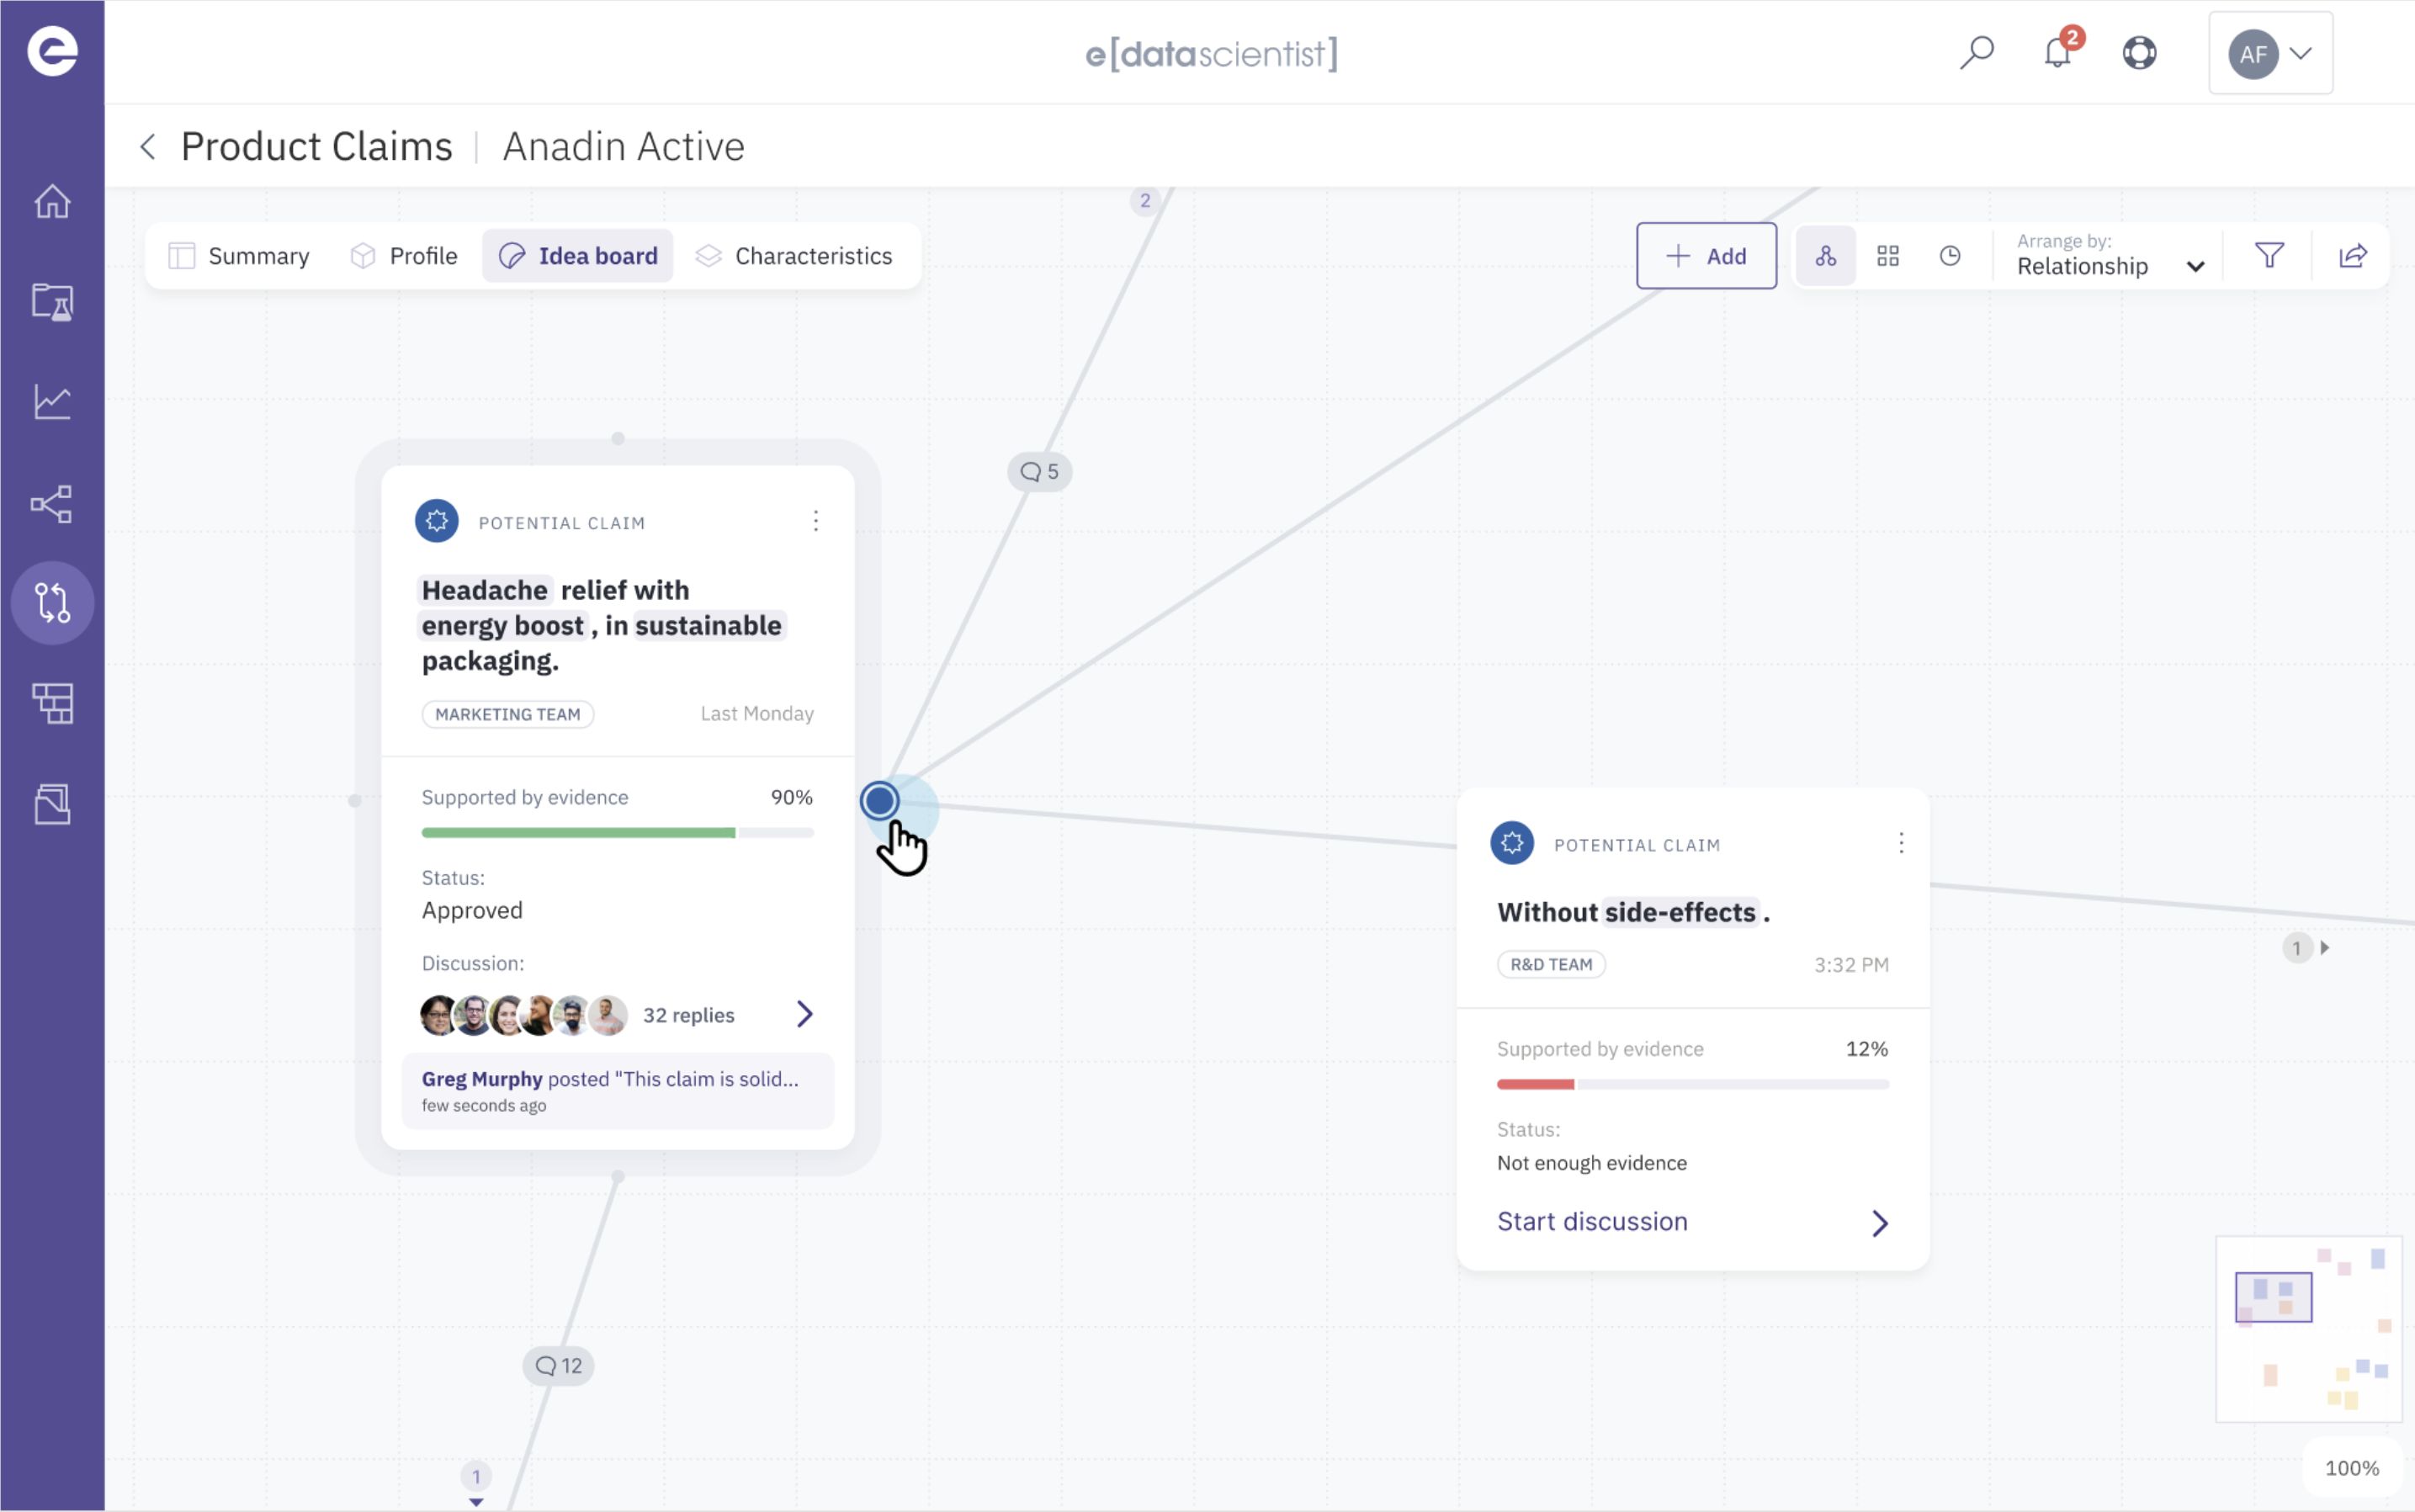Open the filter funnel
Image resolution: width=2415 pixels, height=1512 pixels.
[2269, 256]
